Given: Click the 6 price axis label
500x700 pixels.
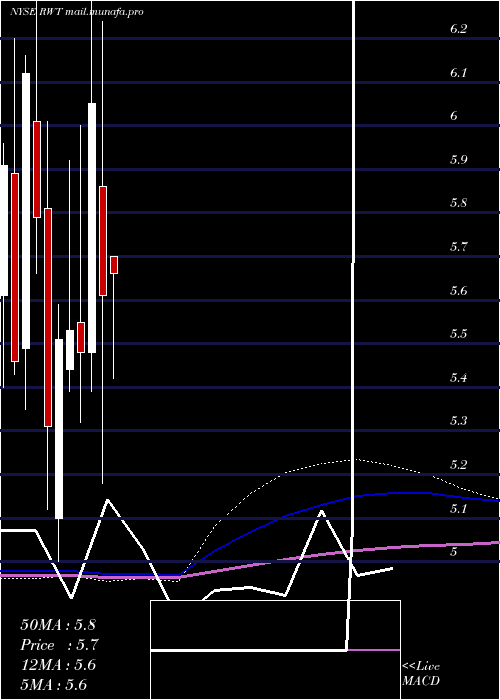Looking at the screenshot, I should (454, 116).
